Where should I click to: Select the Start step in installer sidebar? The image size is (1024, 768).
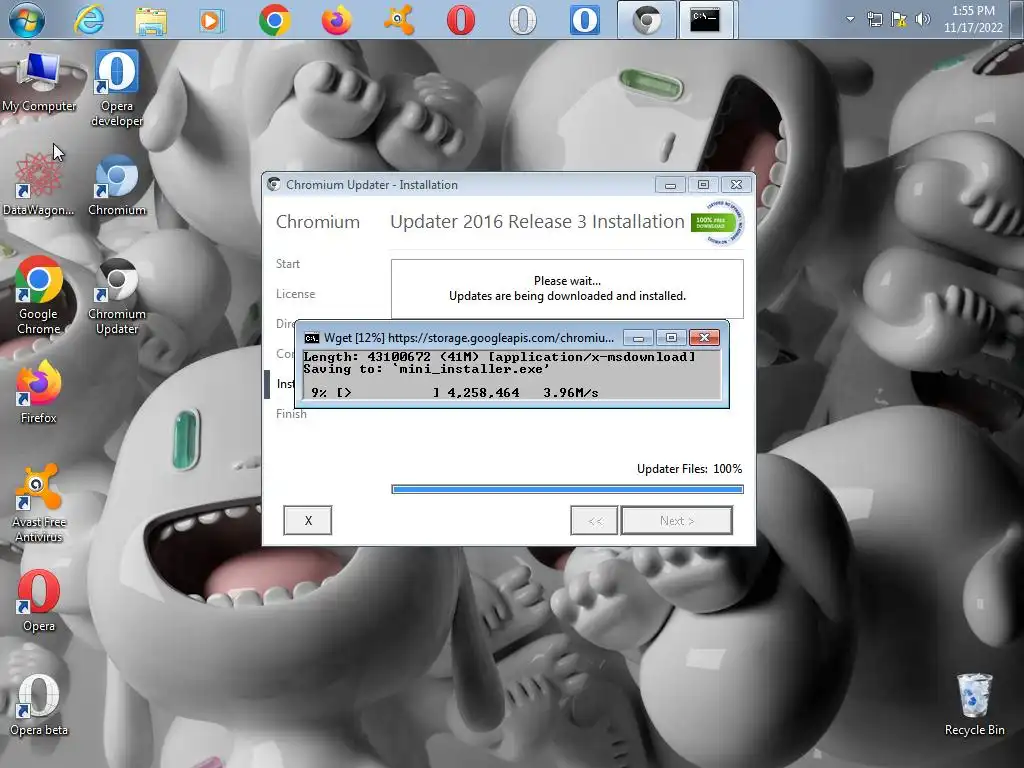(x=288, y=264)
